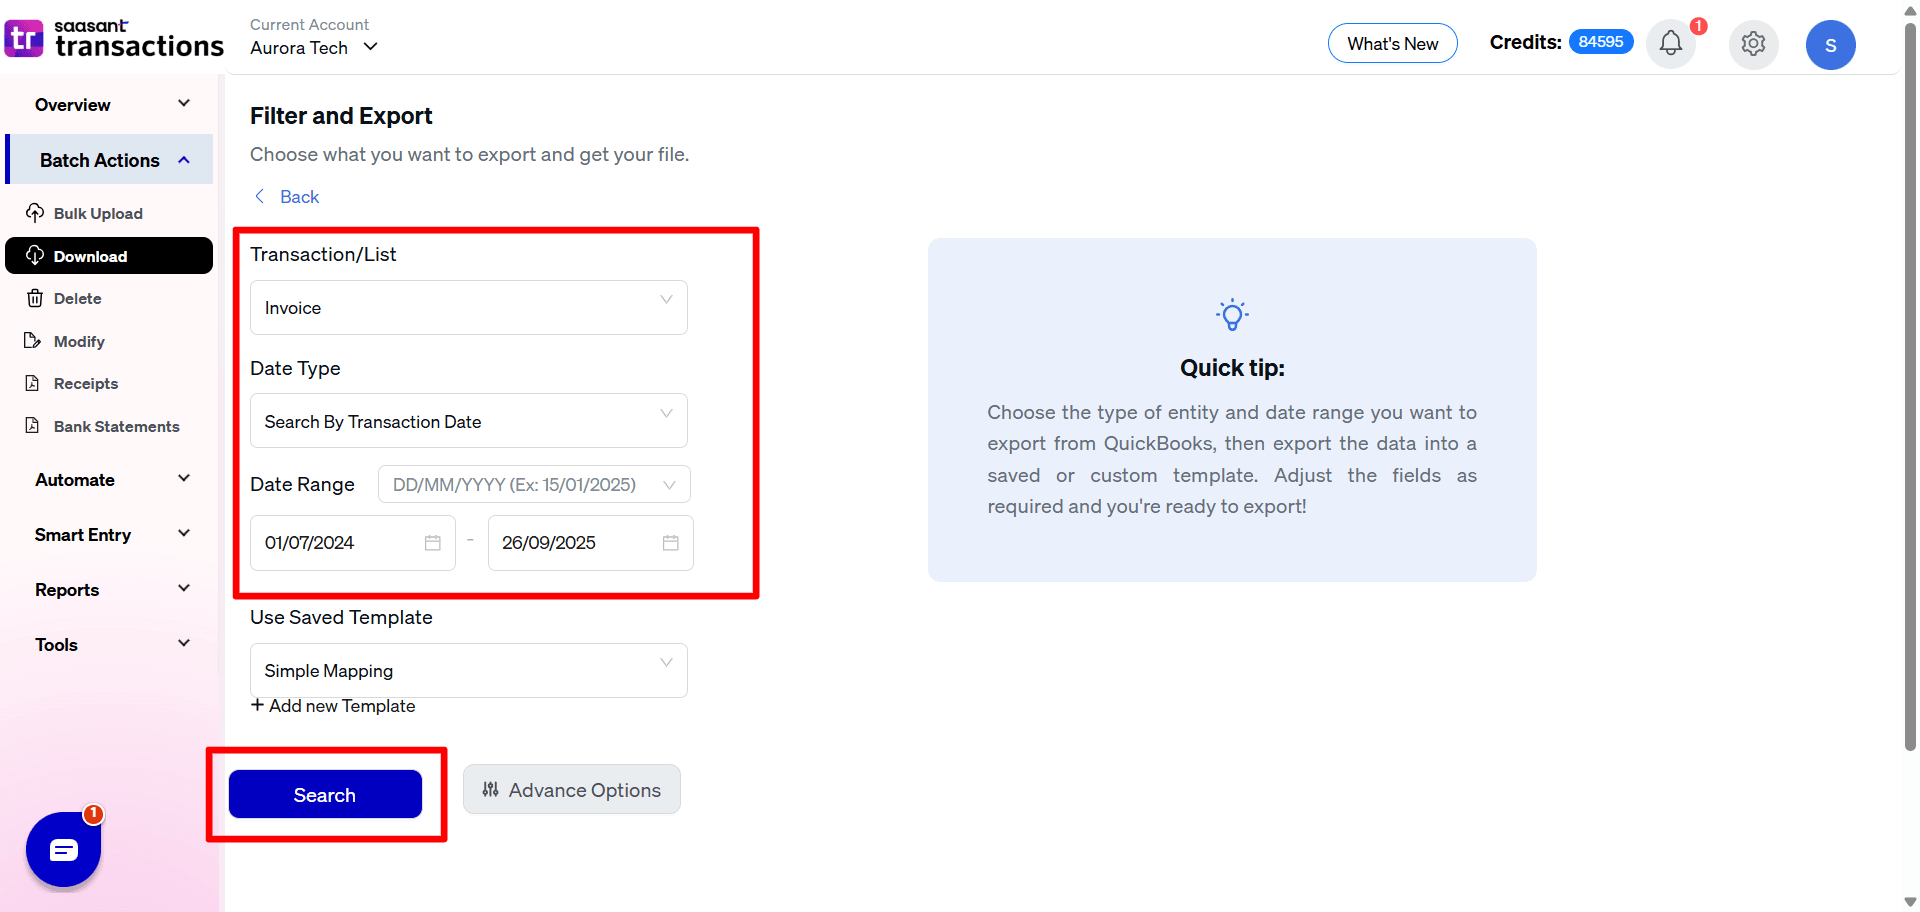Click the lightbulb Quick tip icon
The image size is (1920, 912).
click(1232, 315)
